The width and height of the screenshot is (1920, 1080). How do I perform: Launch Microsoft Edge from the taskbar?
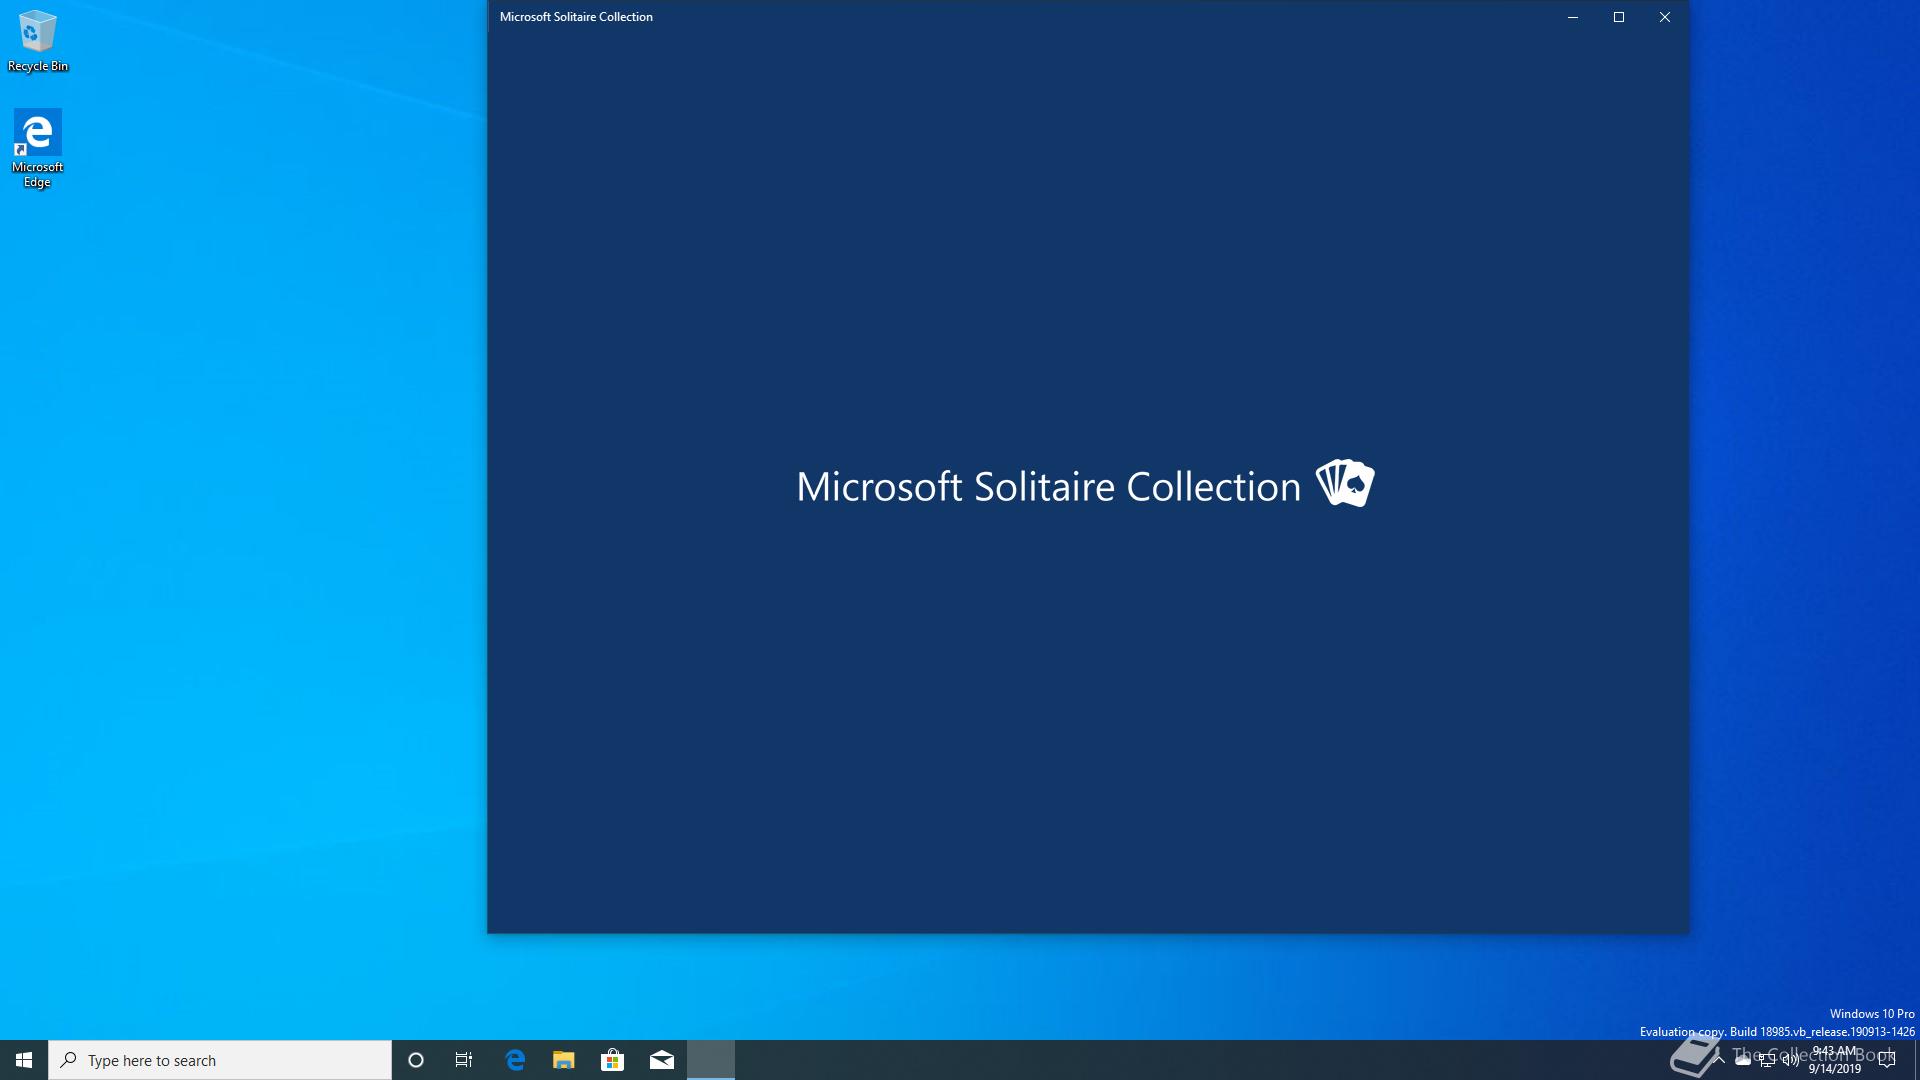pos(515,1060)
